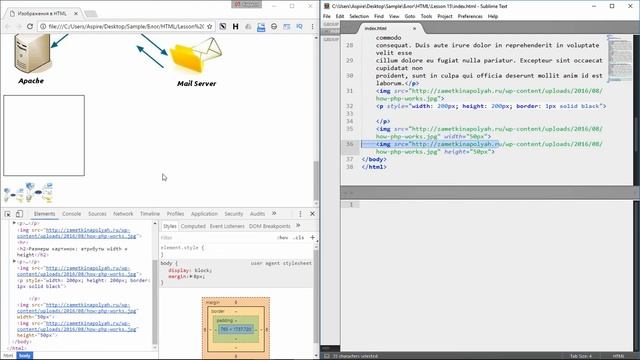Screen dimensions: 640x360
Task: Open DevTools Sources tab
Action: coord(97,214)
